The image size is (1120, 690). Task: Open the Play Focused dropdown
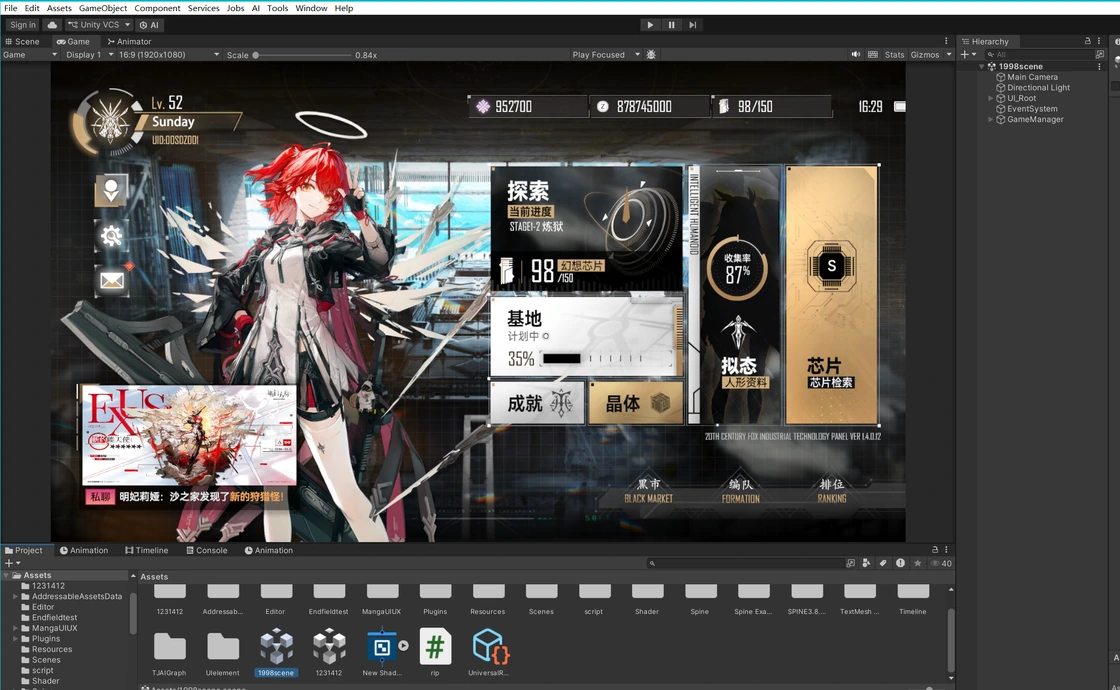[x=606, y=54]
